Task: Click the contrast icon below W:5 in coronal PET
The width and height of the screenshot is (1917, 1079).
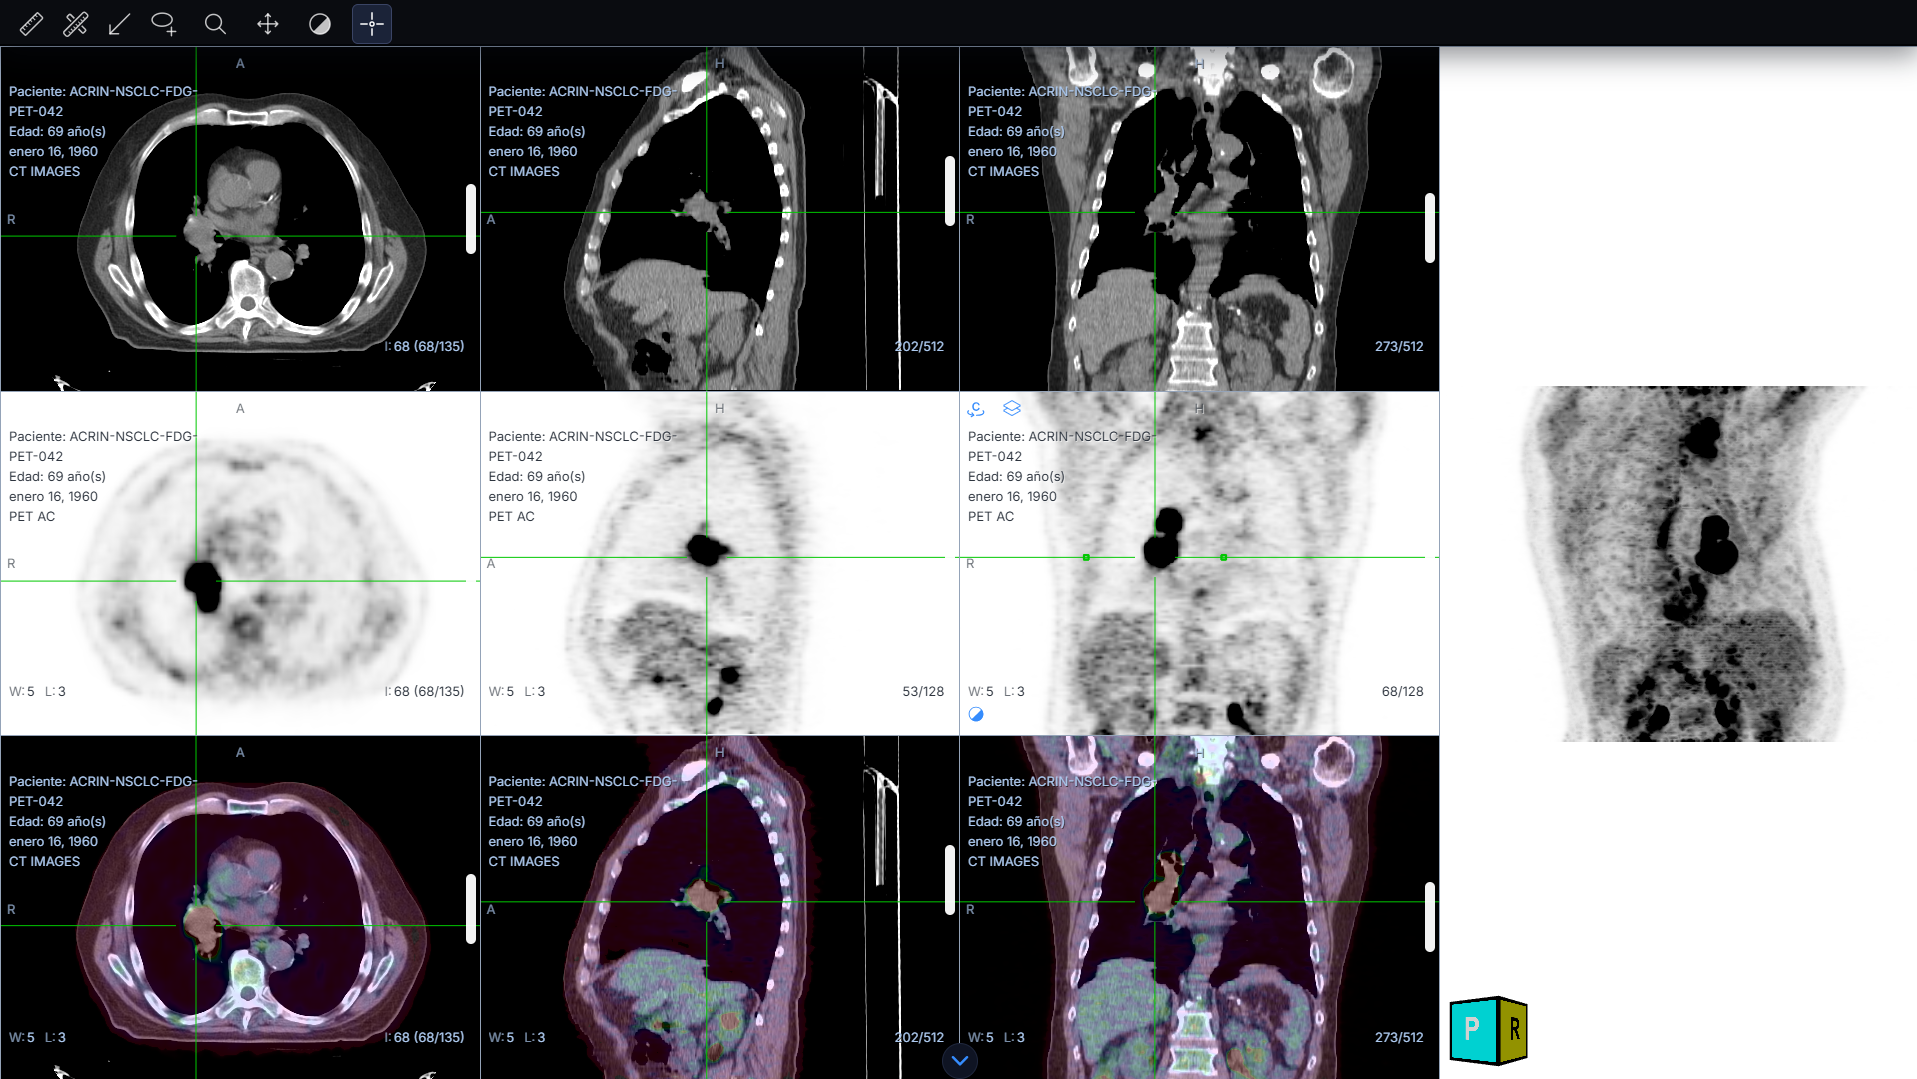Action: [x=976, y=714]
